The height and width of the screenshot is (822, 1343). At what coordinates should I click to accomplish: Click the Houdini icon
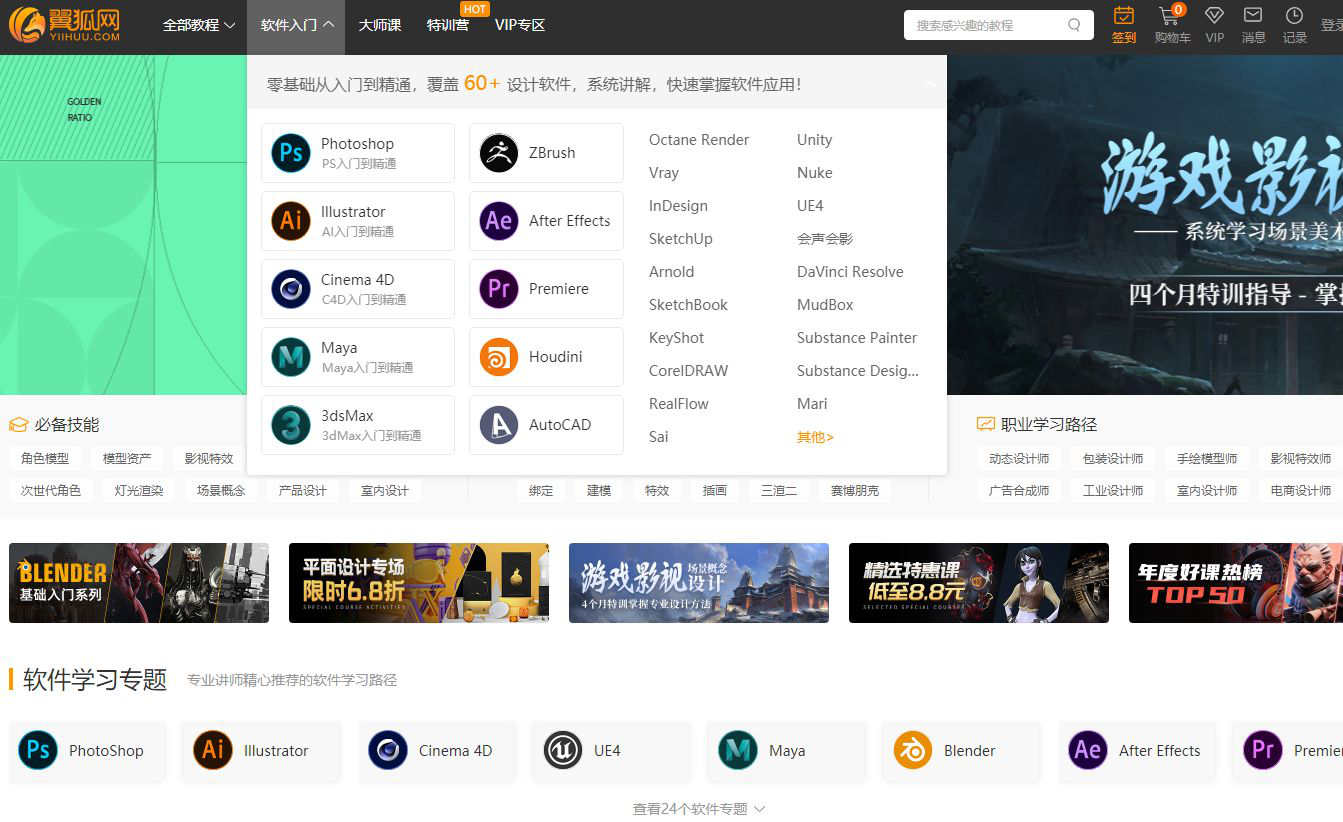(x=499, y=357)
